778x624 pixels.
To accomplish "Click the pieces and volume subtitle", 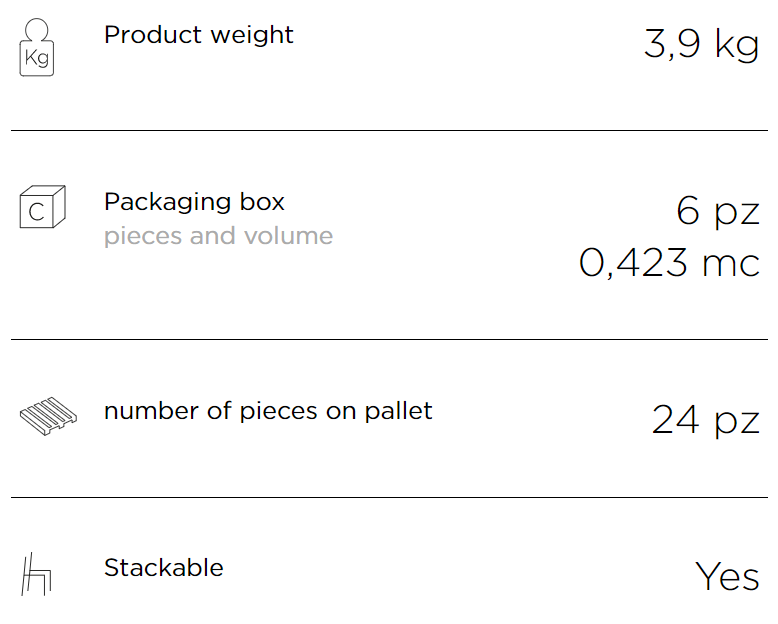I will (x=218, y=236).
